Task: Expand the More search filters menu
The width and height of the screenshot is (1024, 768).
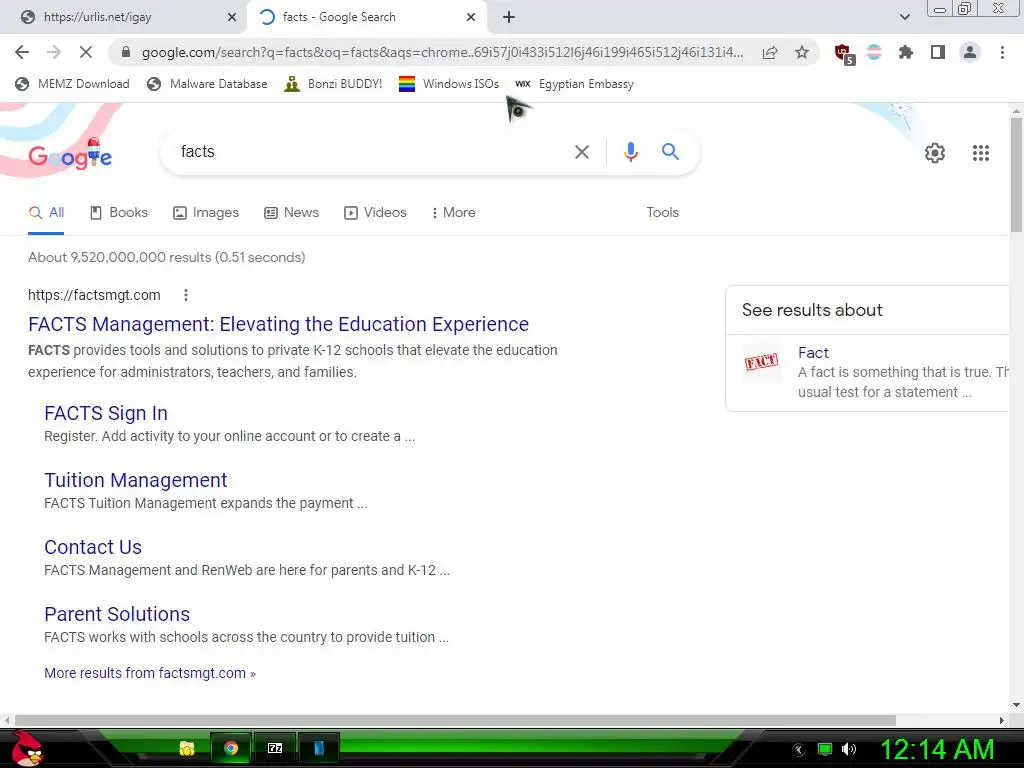Action: coord(453,213)
